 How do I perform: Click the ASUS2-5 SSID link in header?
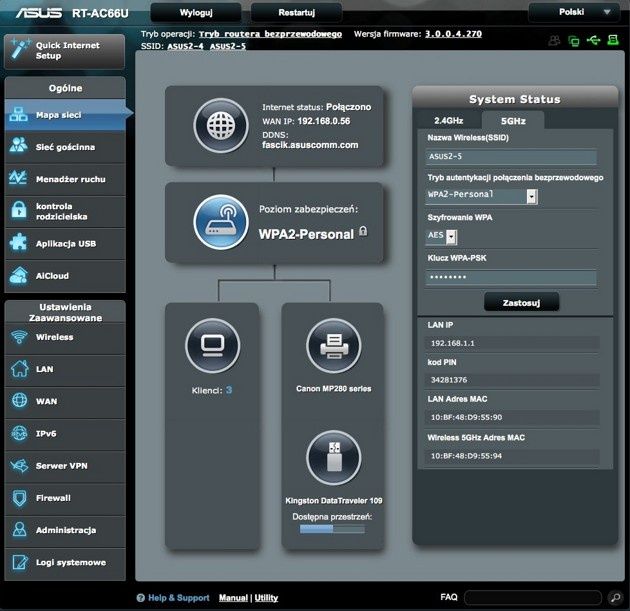(228, 46)
